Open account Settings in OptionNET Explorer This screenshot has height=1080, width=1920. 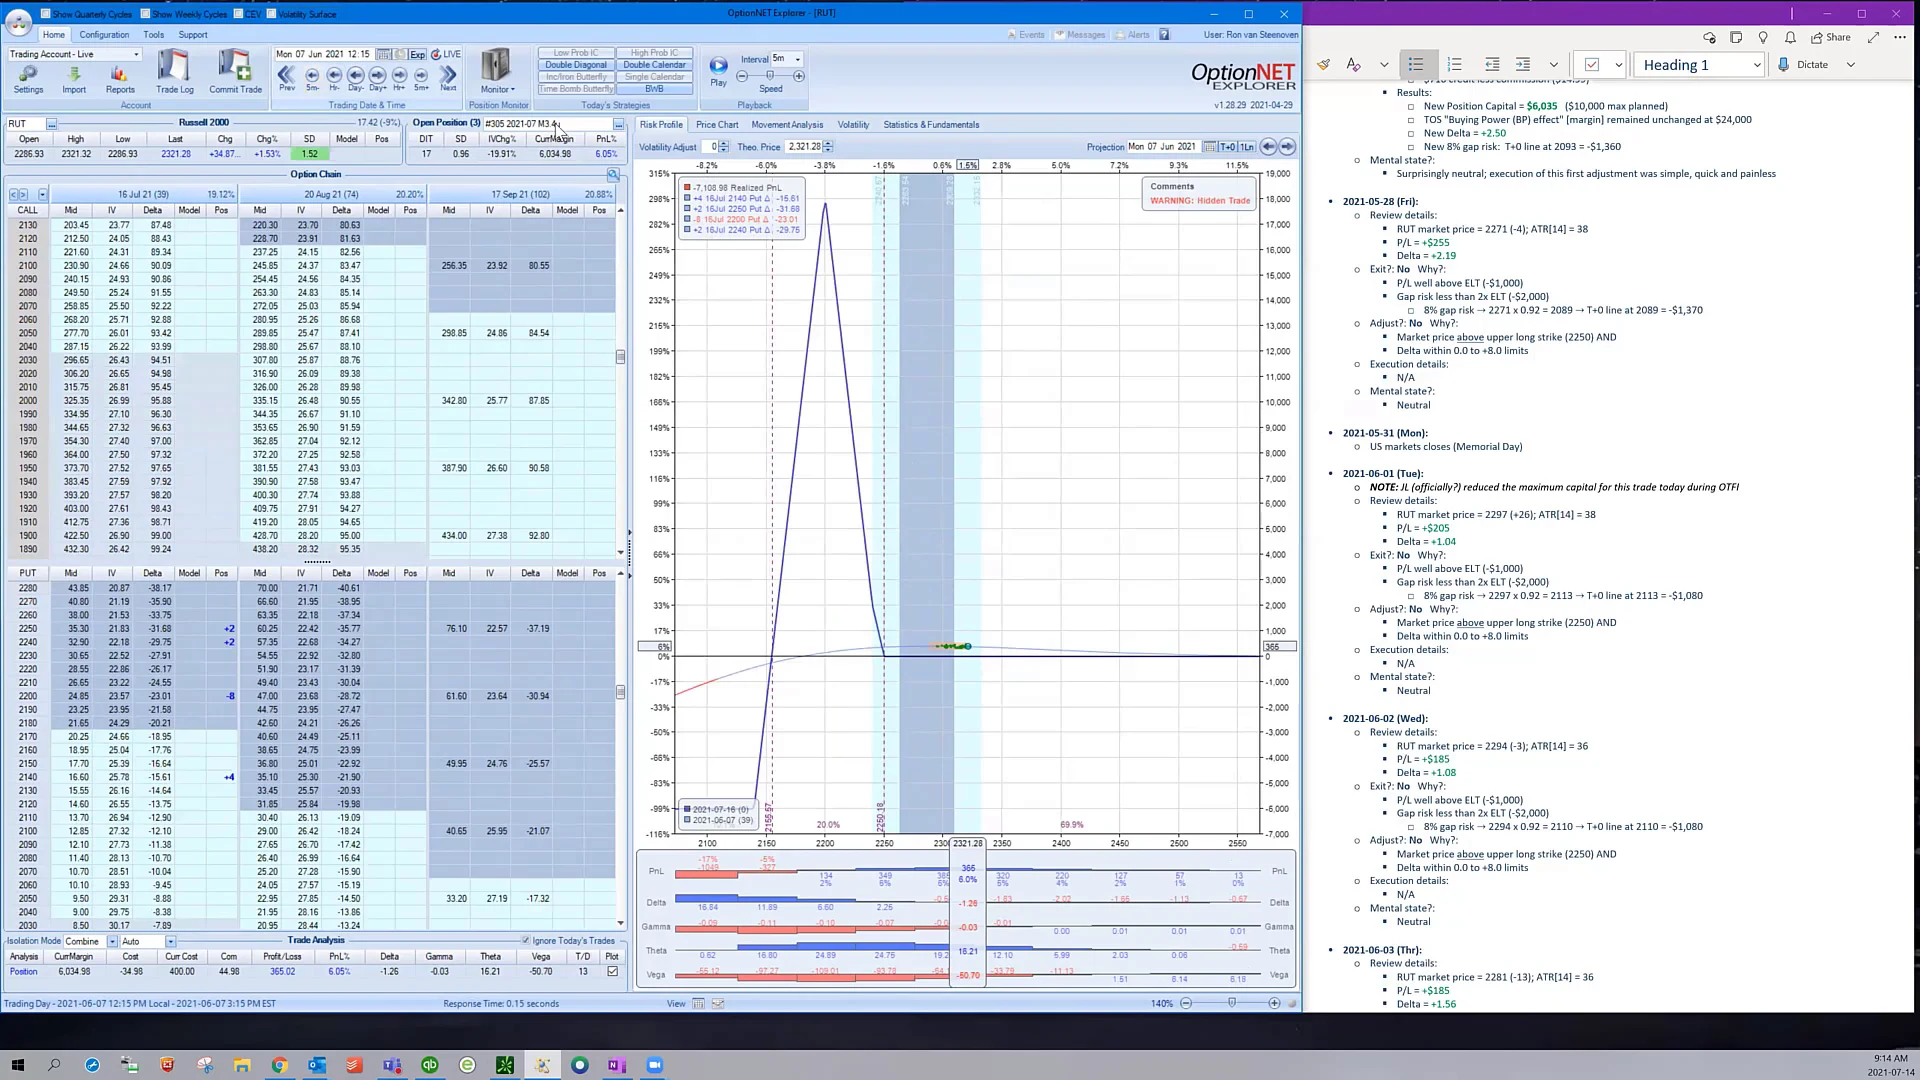click(x=28, y=79)
